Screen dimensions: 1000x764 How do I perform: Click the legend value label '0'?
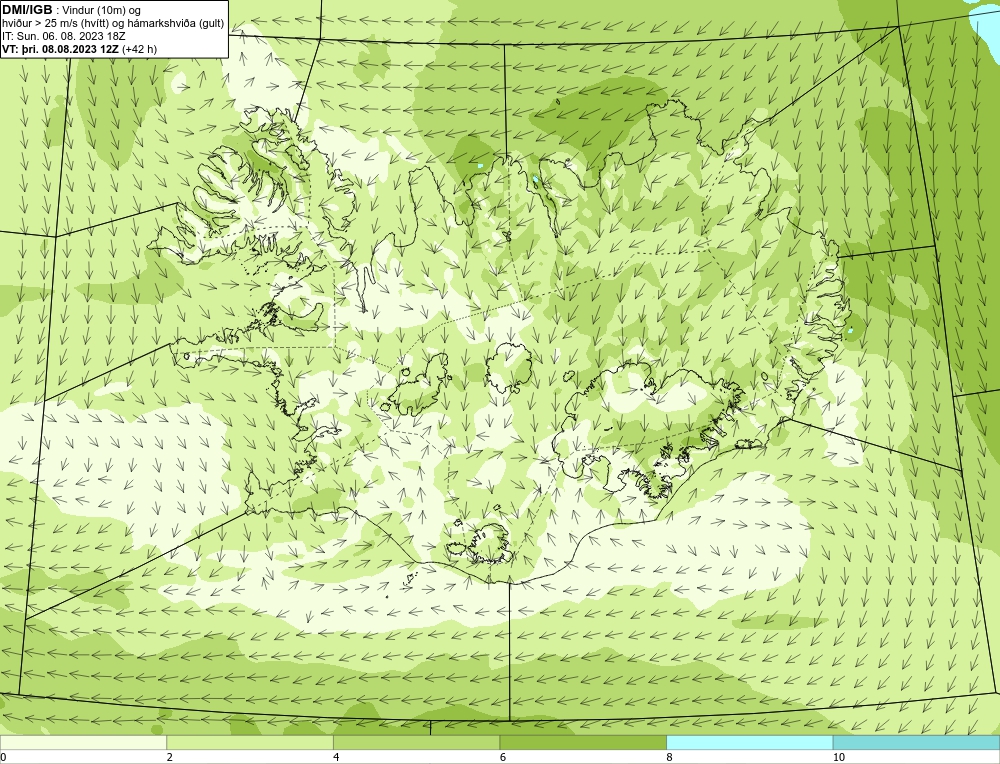pyautogui.click(x=3, y=757)
